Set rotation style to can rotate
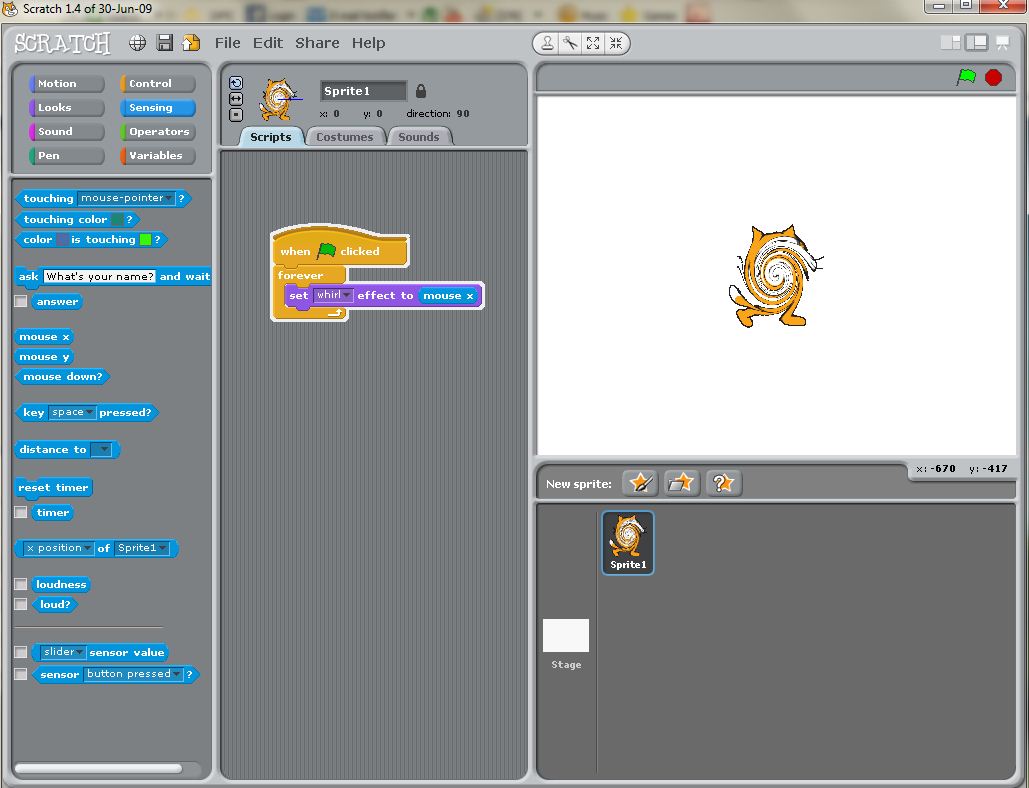The image size is (1029, 788). (236, 83)
